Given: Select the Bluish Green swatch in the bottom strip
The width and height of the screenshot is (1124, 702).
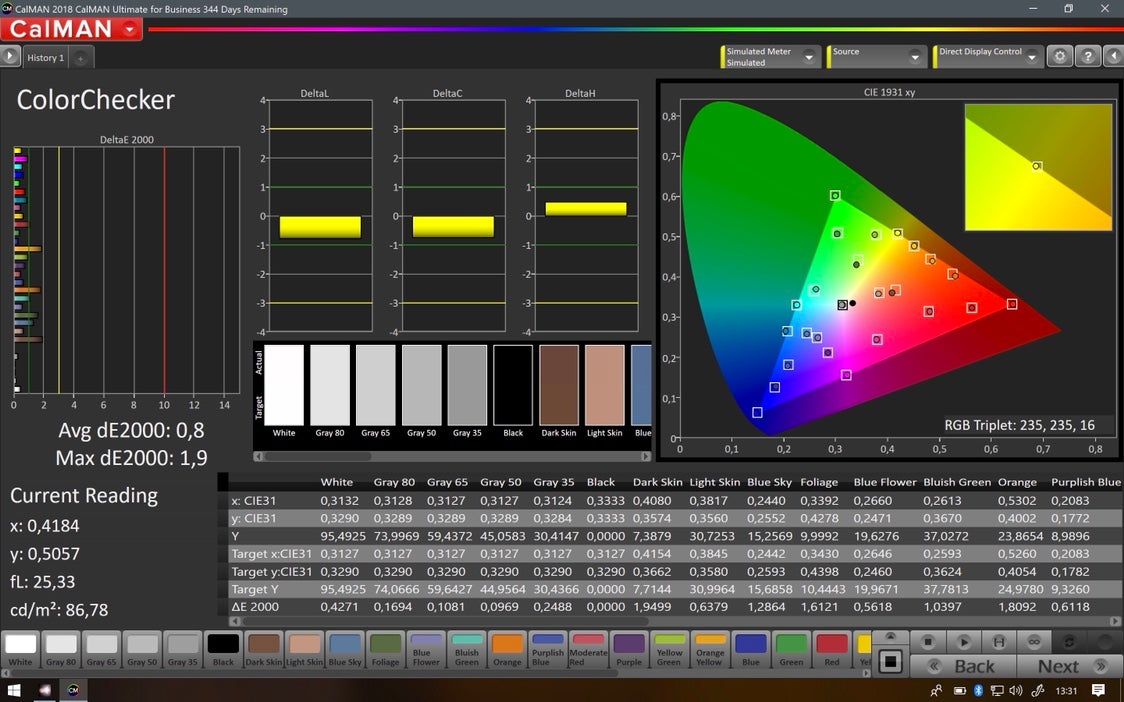Looking at the screenshot, I should (467, 650).
